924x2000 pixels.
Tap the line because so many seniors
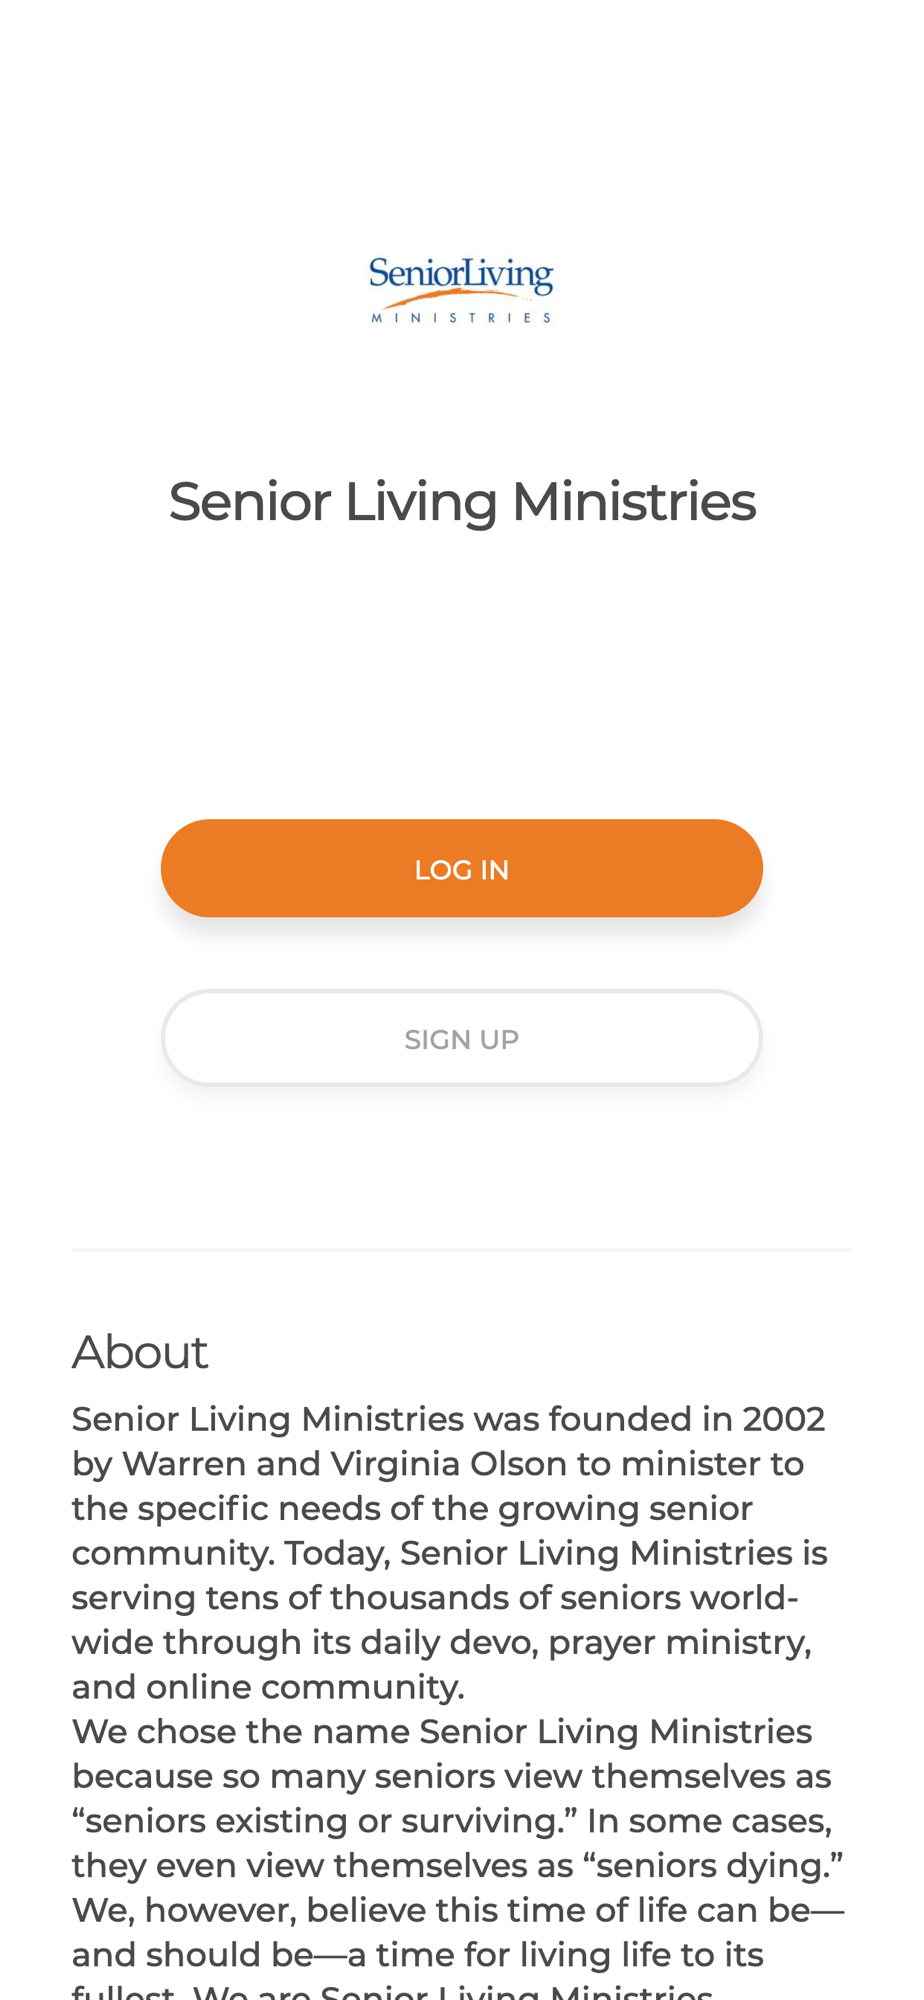(x=451, y=1776)
